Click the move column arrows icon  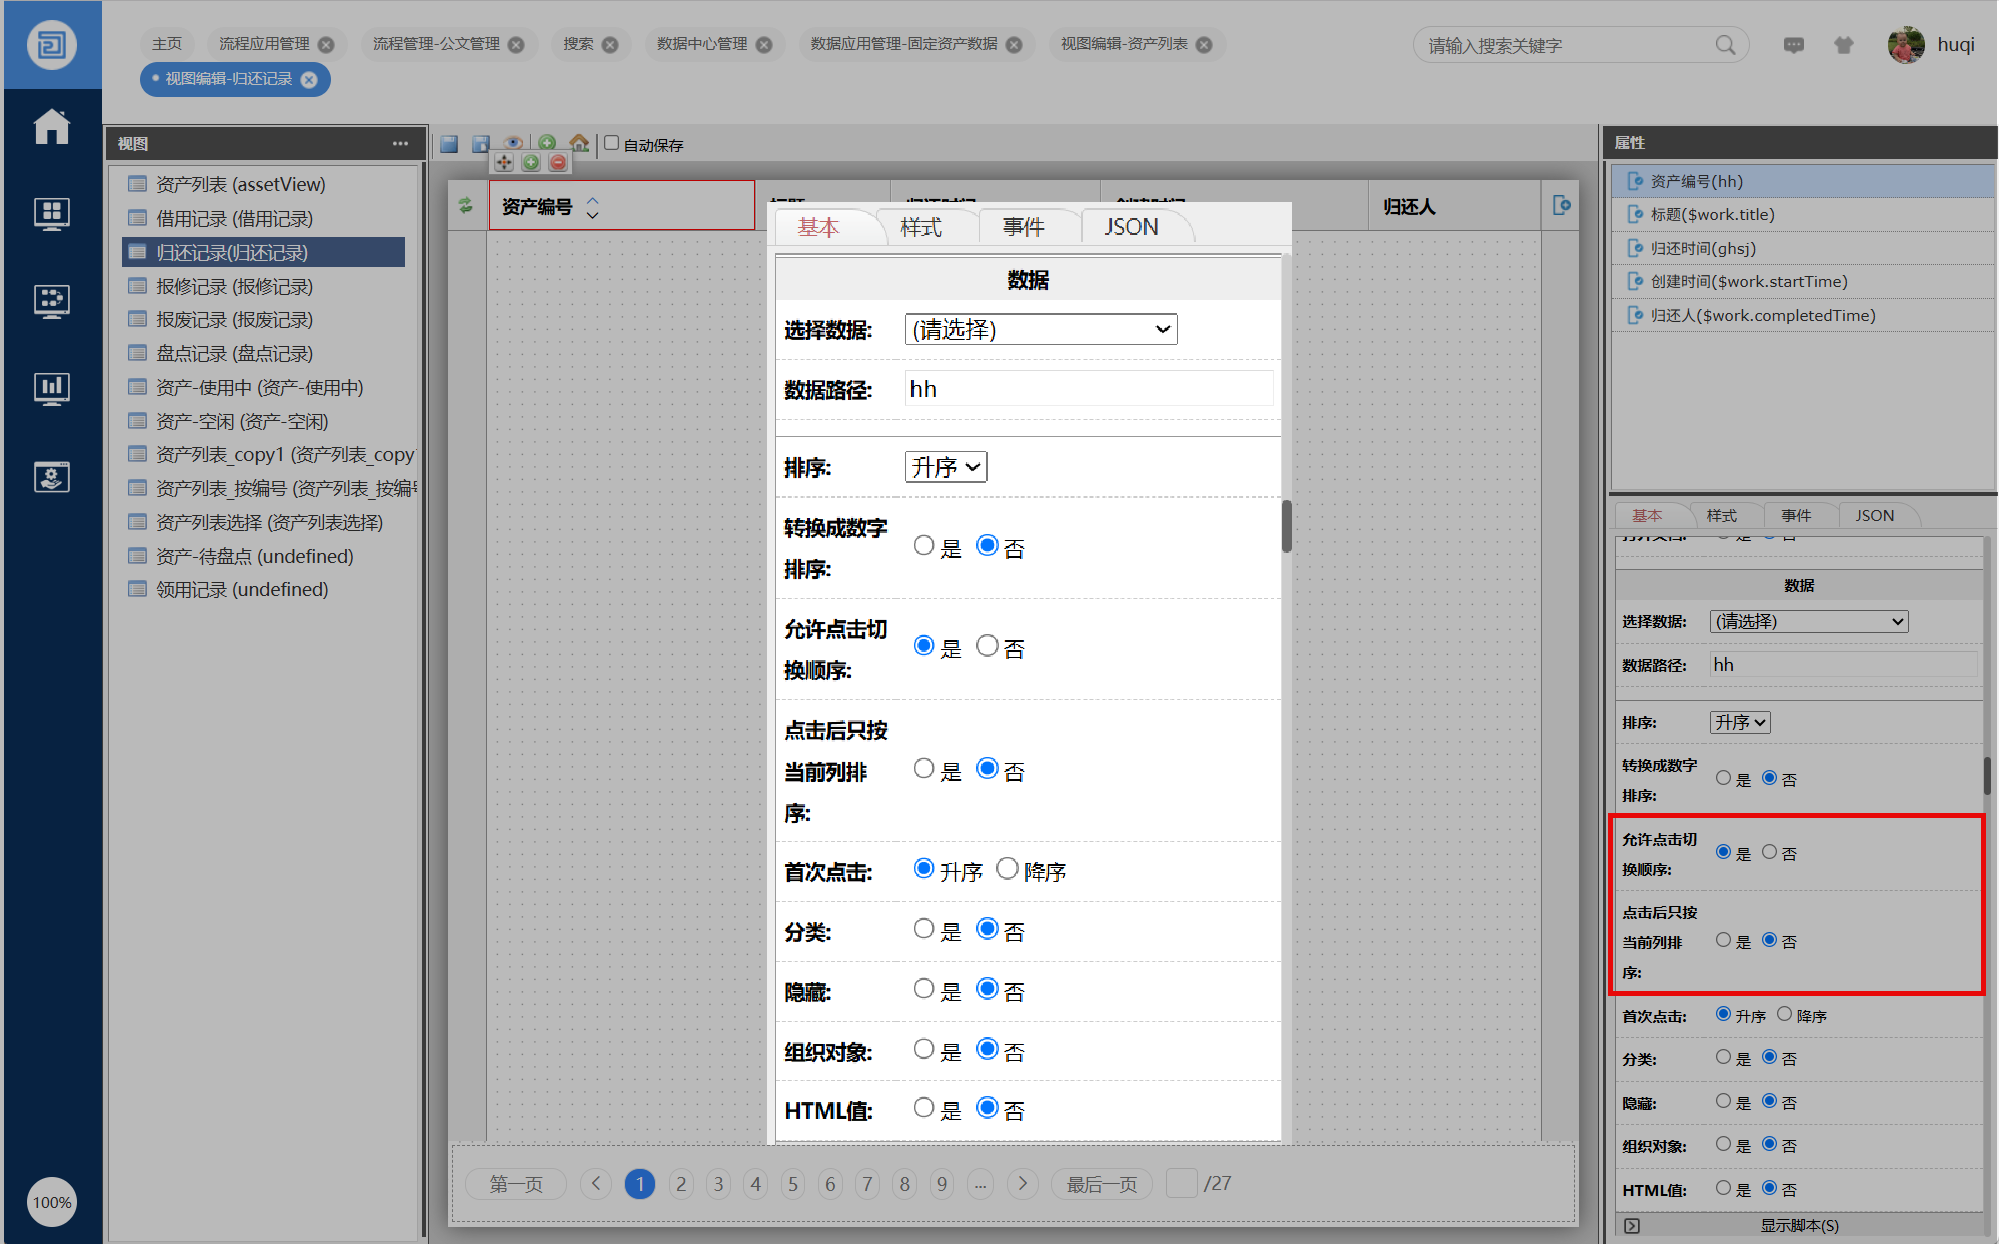coord(504,162)
